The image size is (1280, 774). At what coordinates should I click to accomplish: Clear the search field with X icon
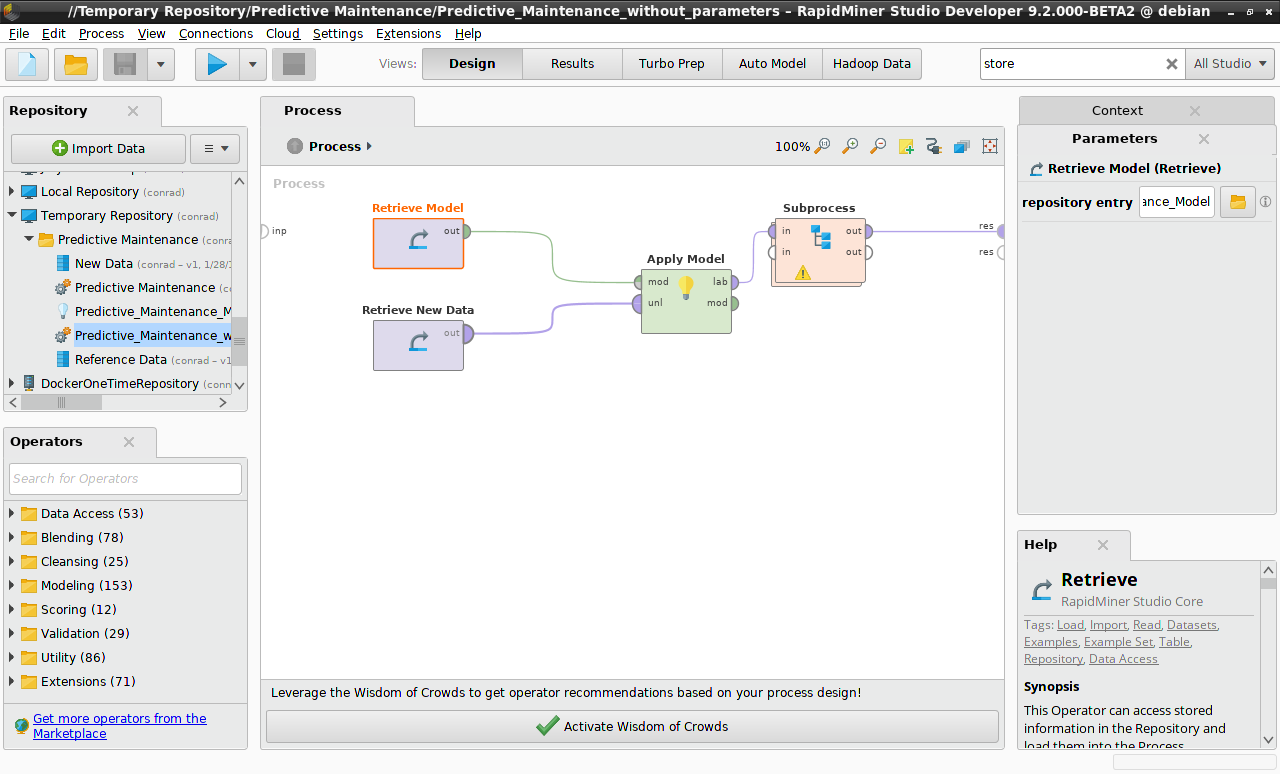pyautogui.click(x=1171, y=64)
